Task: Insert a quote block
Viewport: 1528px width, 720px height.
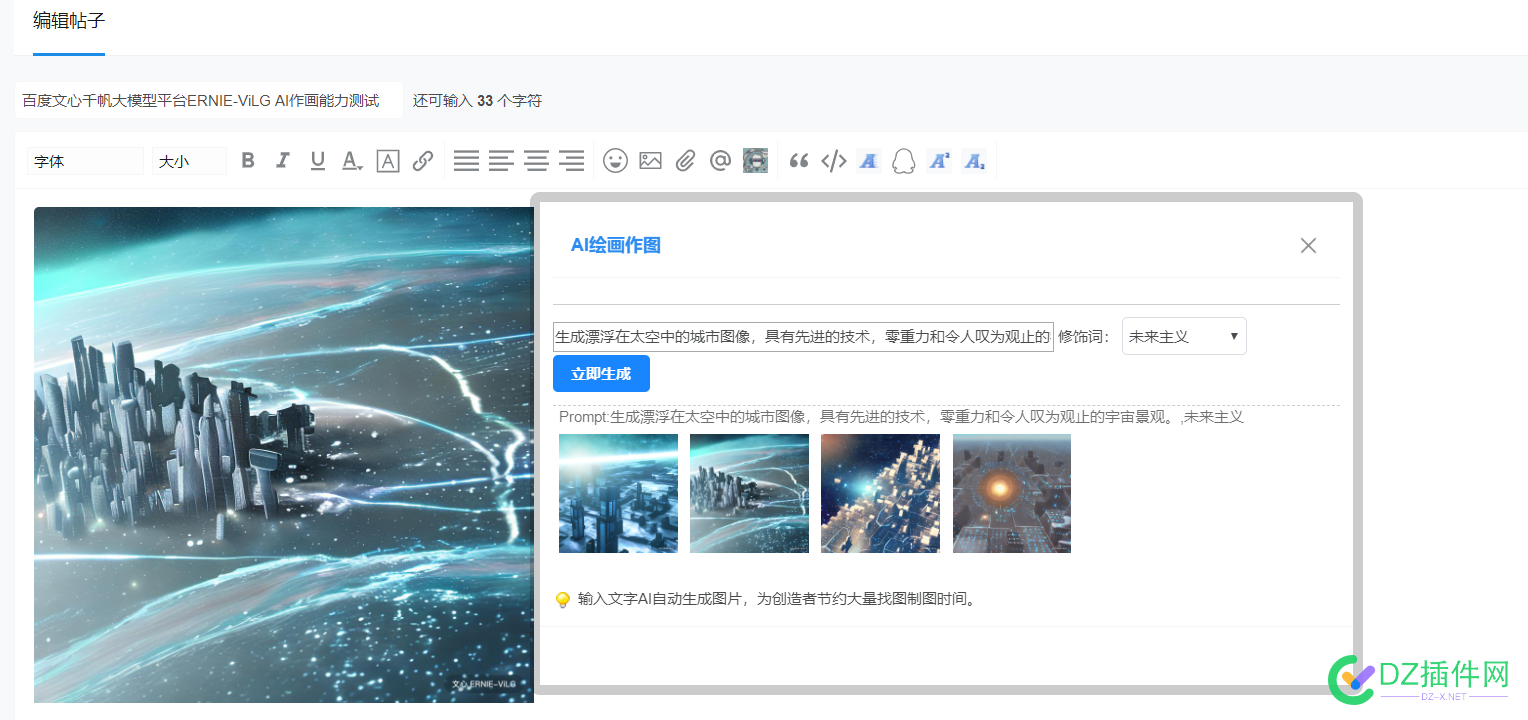Action: tap(798, 161)
